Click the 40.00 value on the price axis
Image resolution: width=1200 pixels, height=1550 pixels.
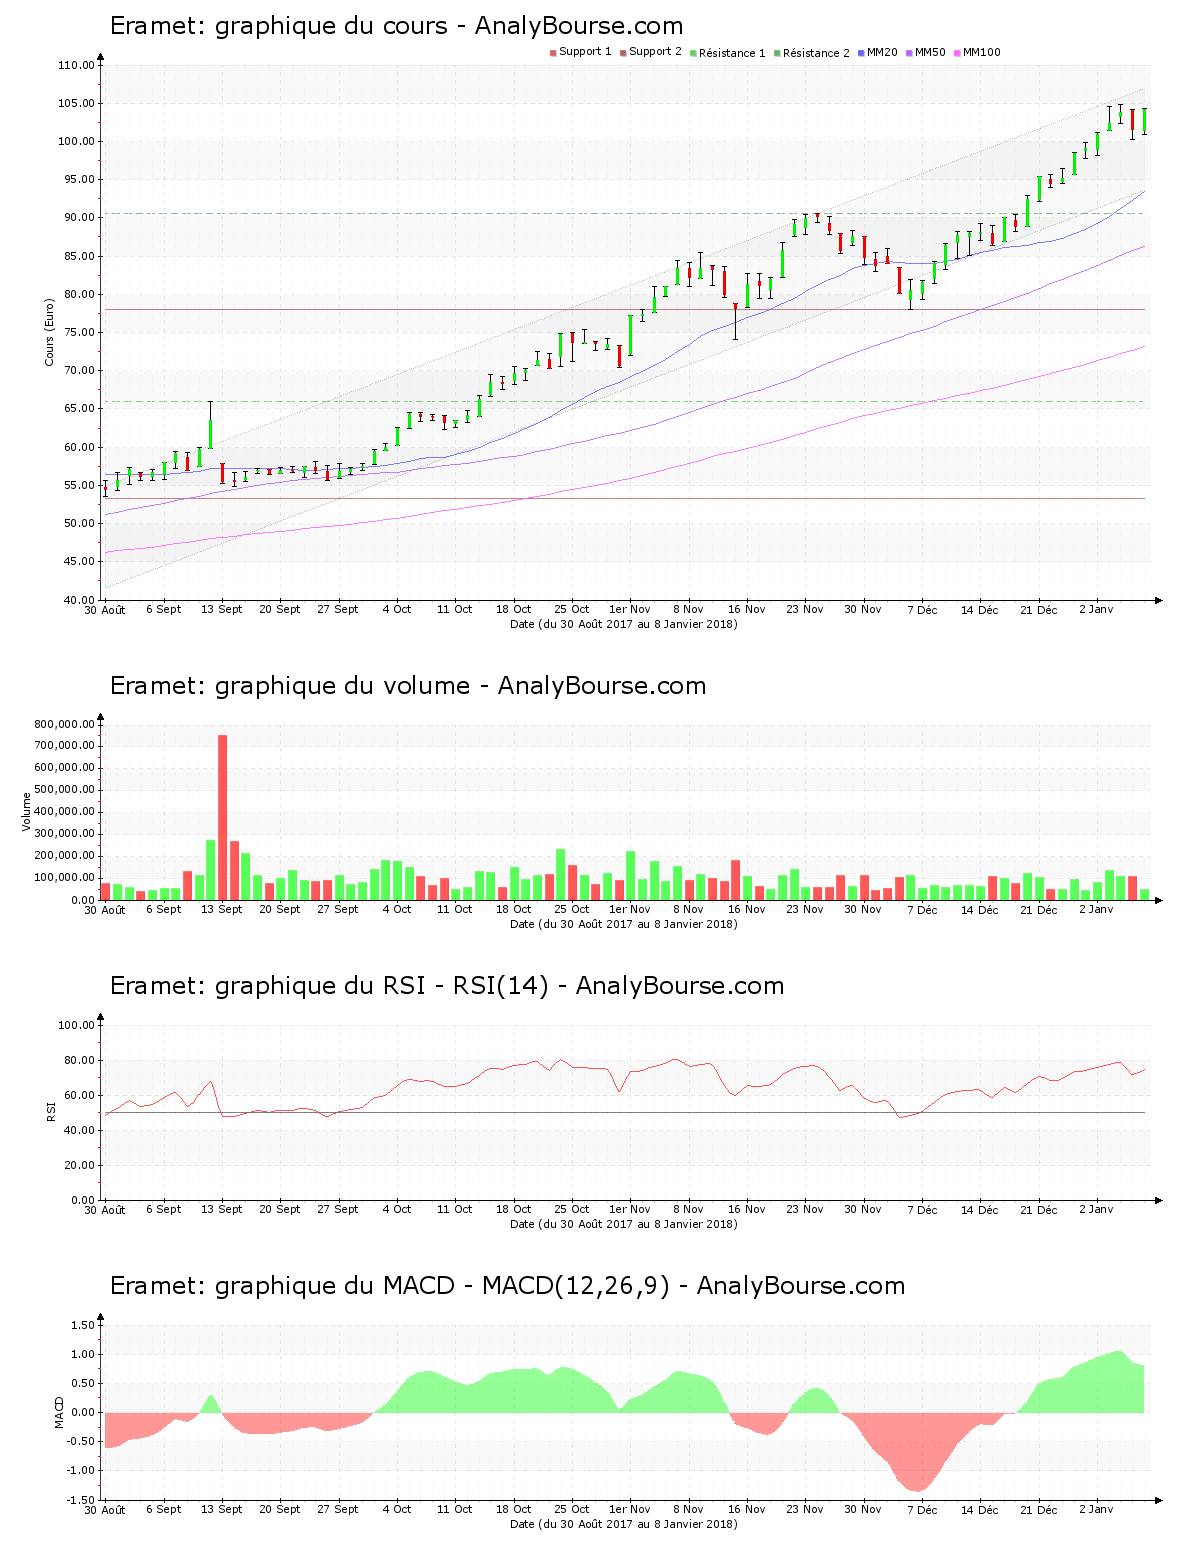79,600
